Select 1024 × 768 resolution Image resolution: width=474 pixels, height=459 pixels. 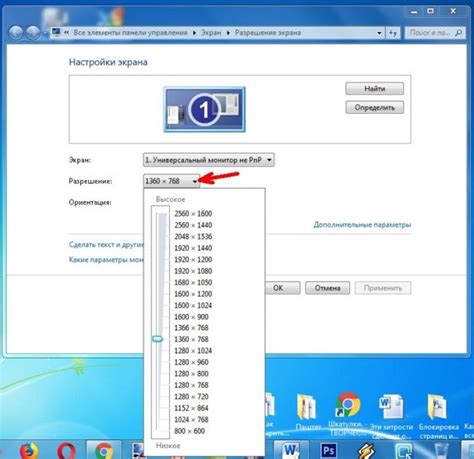point(191,419)
